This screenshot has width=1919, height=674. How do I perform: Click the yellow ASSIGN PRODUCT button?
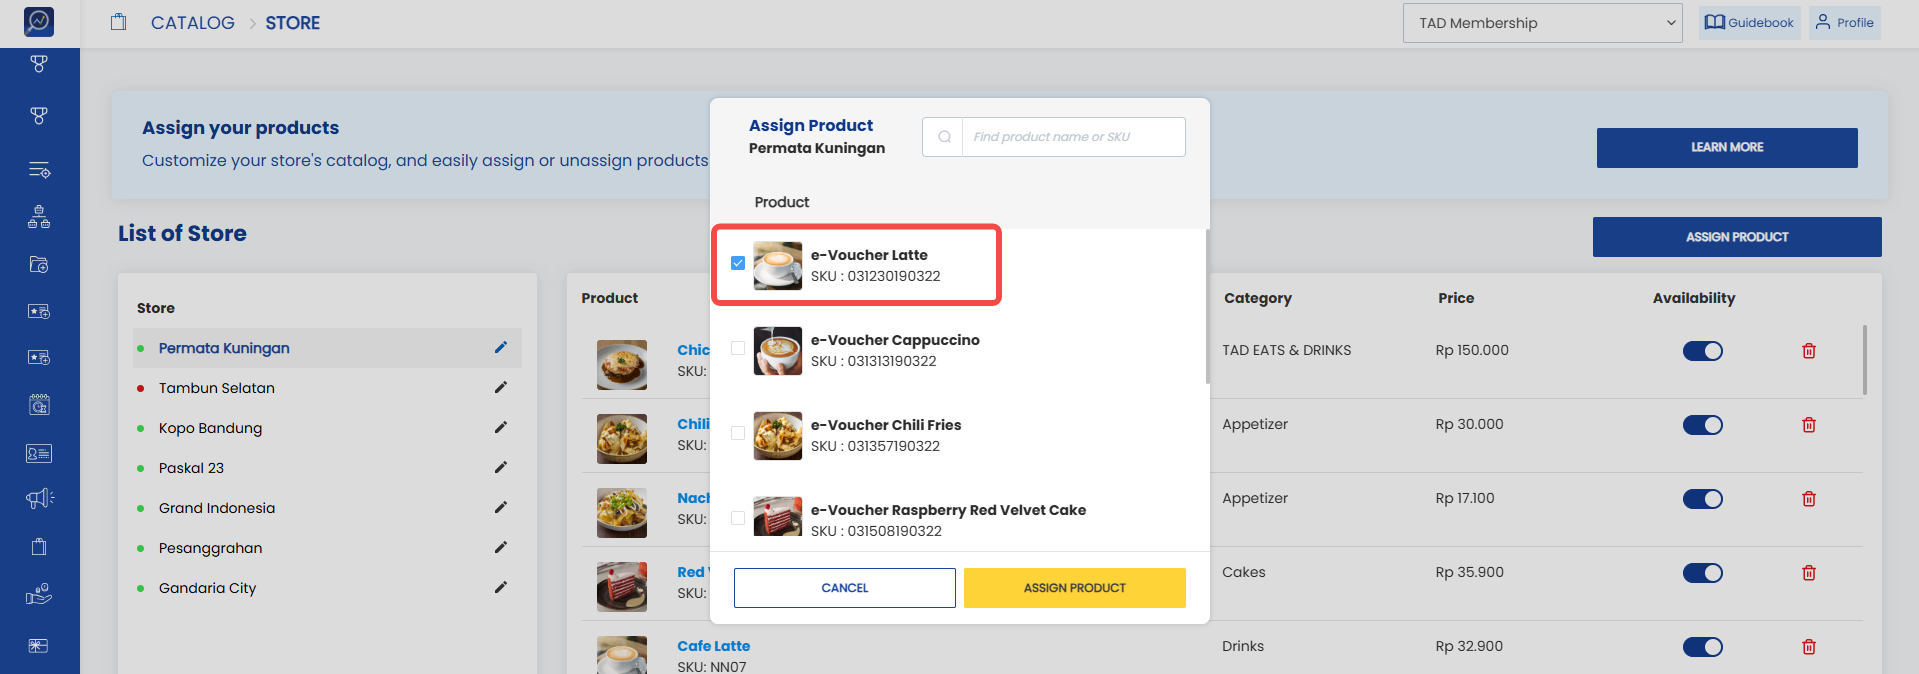click(1075, 588)
